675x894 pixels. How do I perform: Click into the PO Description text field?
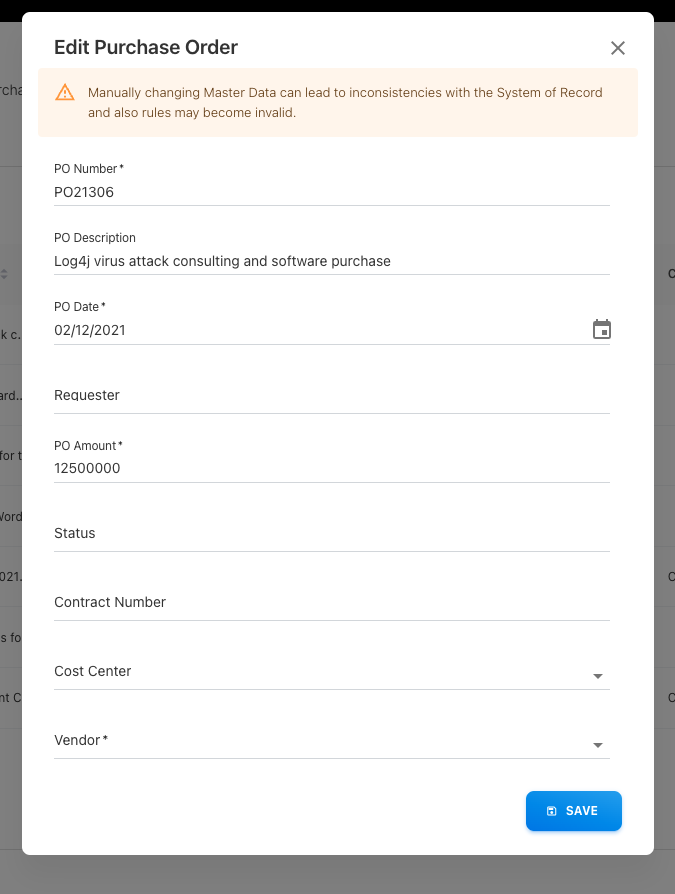click(330, 261)
